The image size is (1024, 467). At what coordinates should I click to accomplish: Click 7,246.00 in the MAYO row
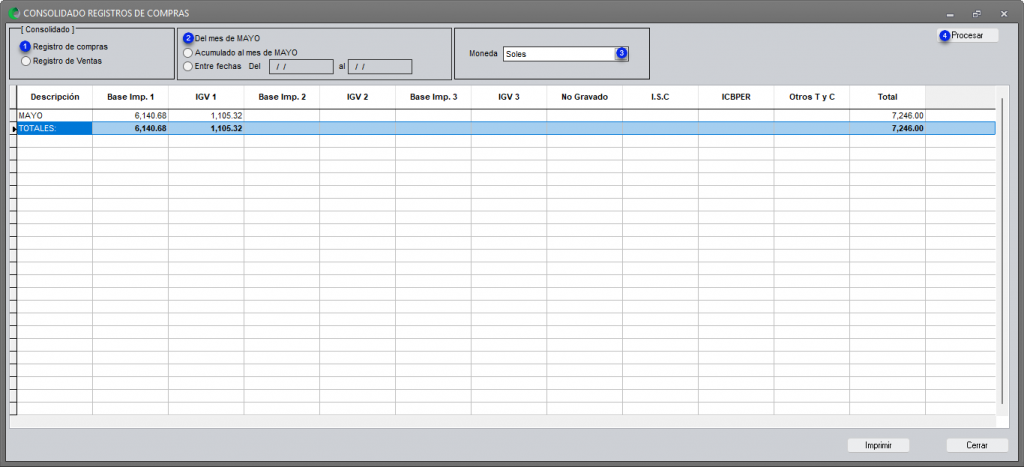click(x=907, y=116)
